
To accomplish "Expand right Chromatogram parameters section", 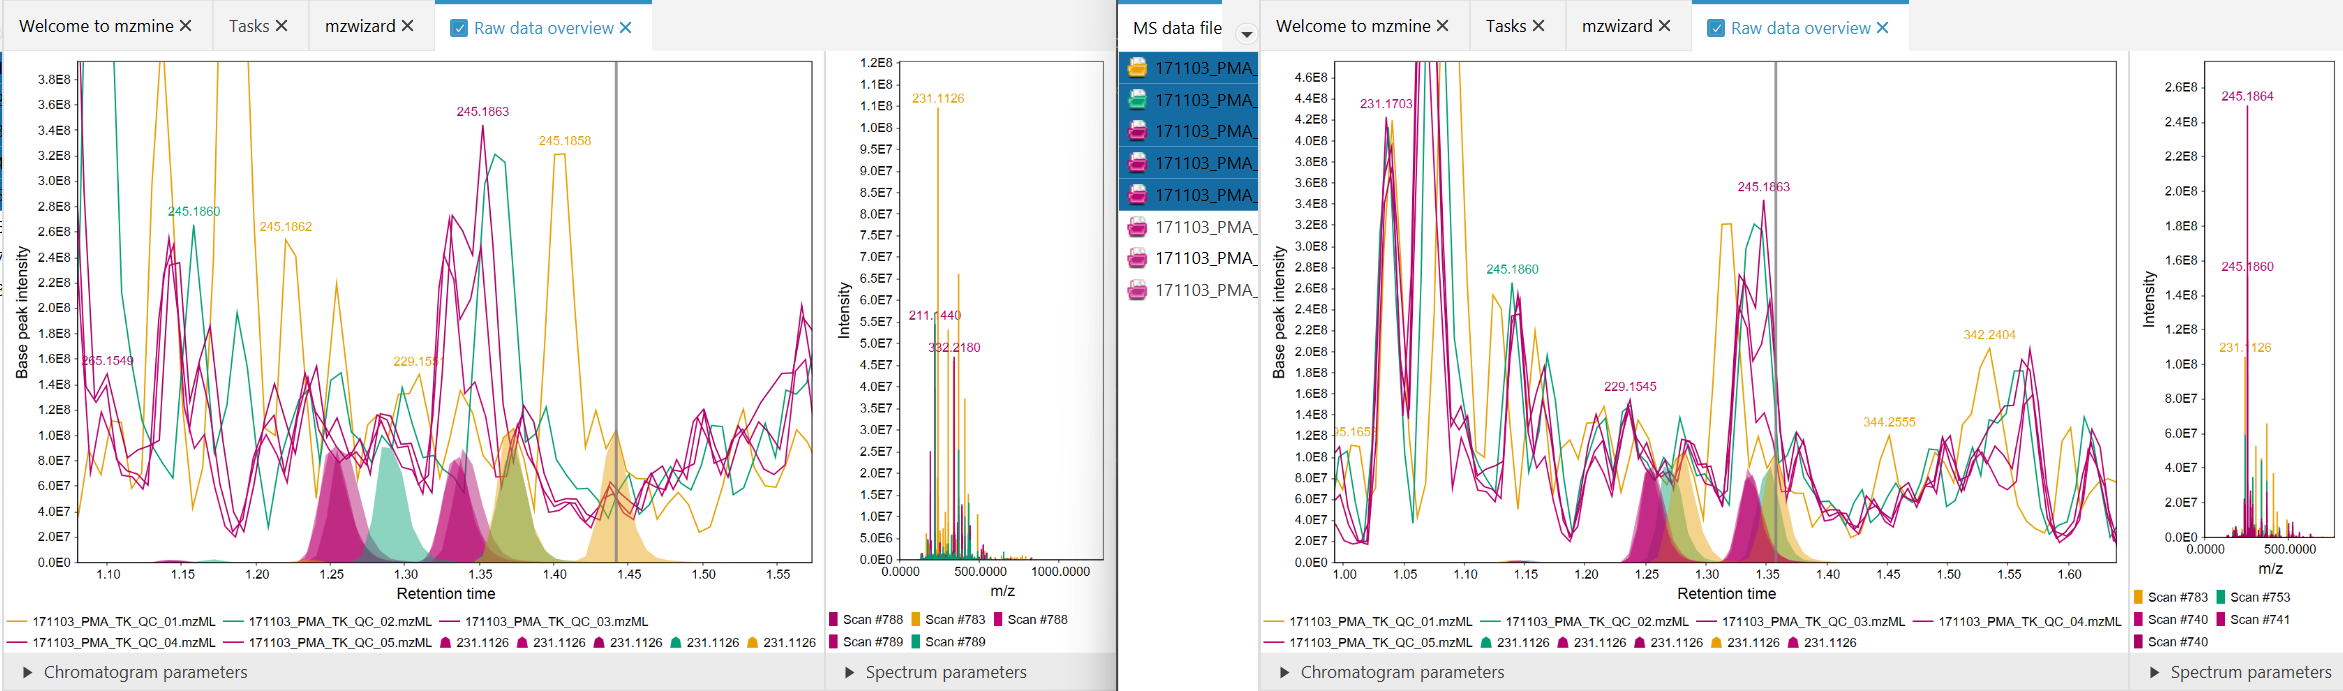I will click(1285, 673).
